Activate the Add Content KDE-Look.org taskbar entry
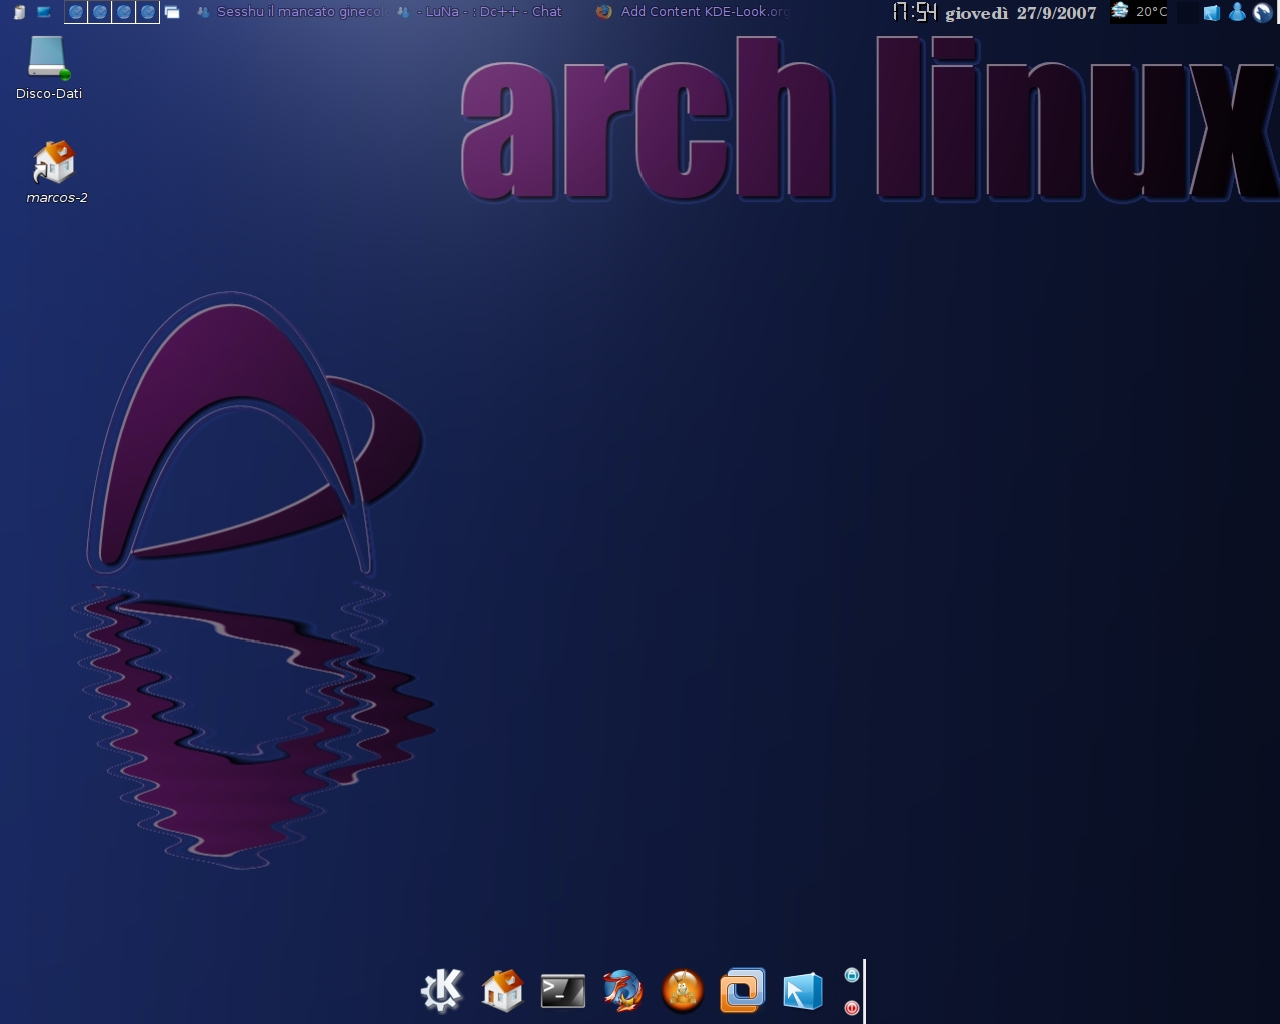Screen dimensions: 1280x1024 [x=692, y=12]
